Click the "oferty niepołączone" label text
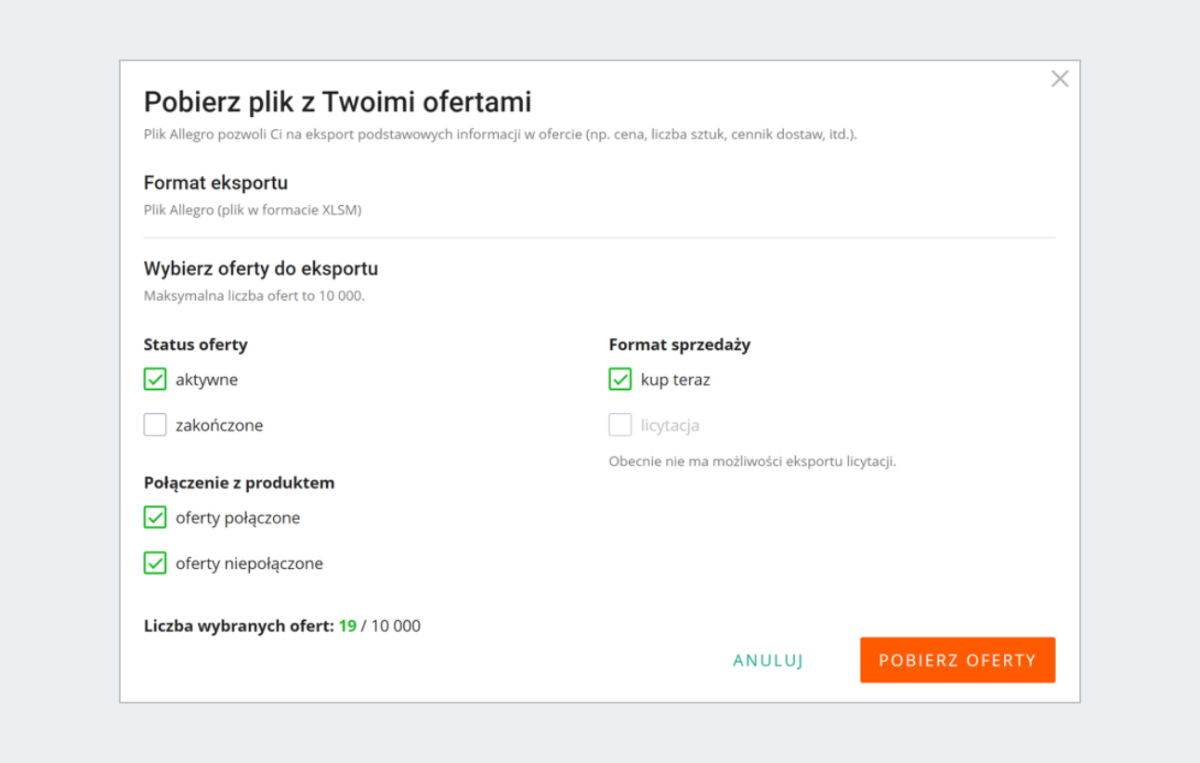This screenshot has height=763, width=1200. pos(249,563)
